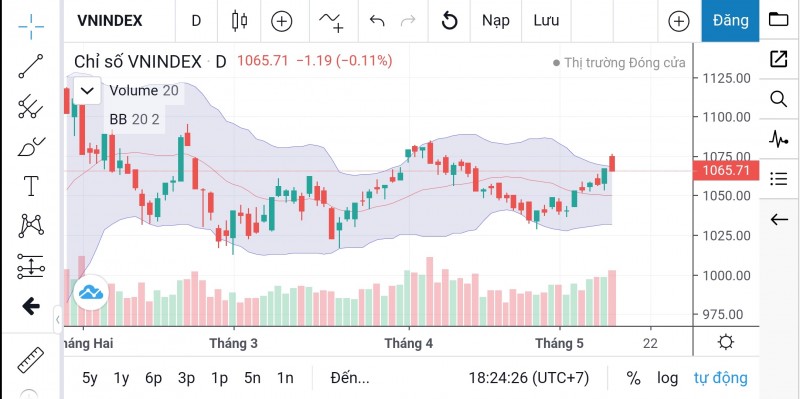
Task: Select the Text annotation tool
Action: [x=31, y=186]
